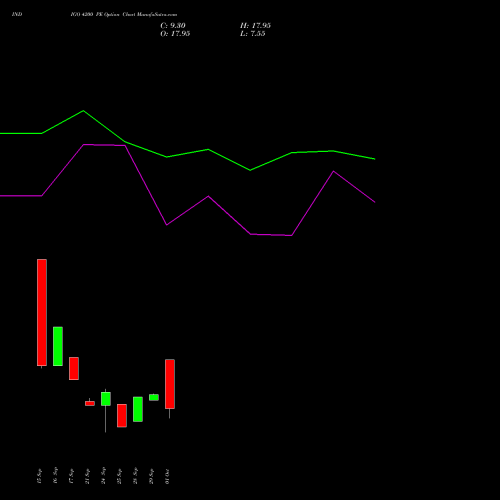Select the red candlestick above '17 Sep'
The height and width of the screenshot is (500, 500).
click(x=74, y=368)
